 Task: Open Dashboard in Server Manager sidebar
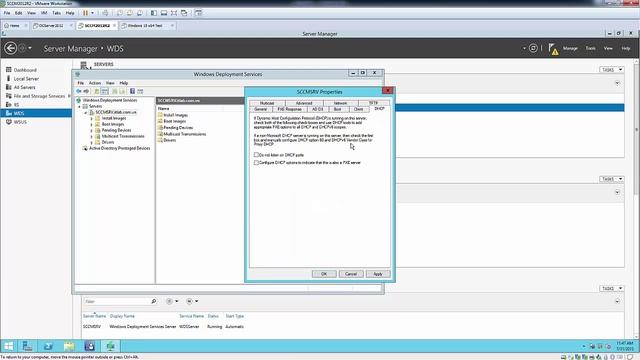click(x=25, y=70)
